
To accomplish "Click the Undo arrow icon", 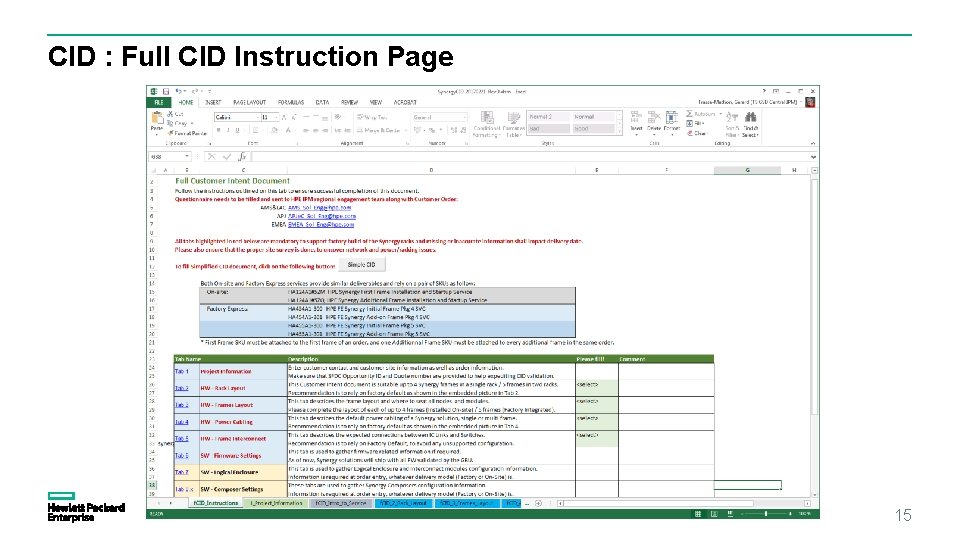I will click(x=178, y=91).
